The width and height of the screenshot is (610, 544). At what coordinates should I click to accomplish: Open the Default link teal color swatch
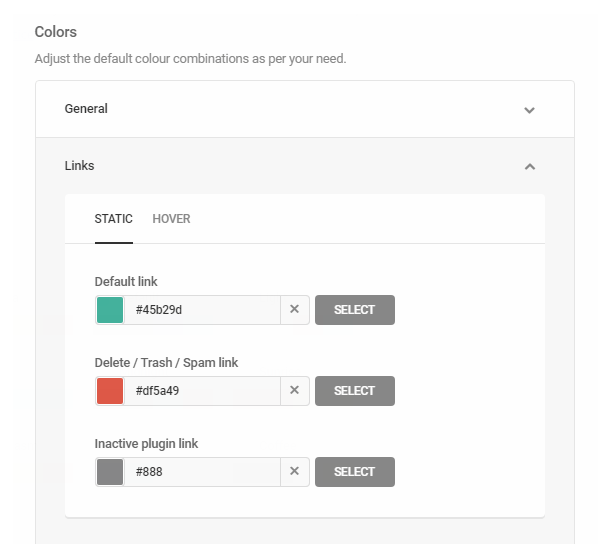click(110, 310)
